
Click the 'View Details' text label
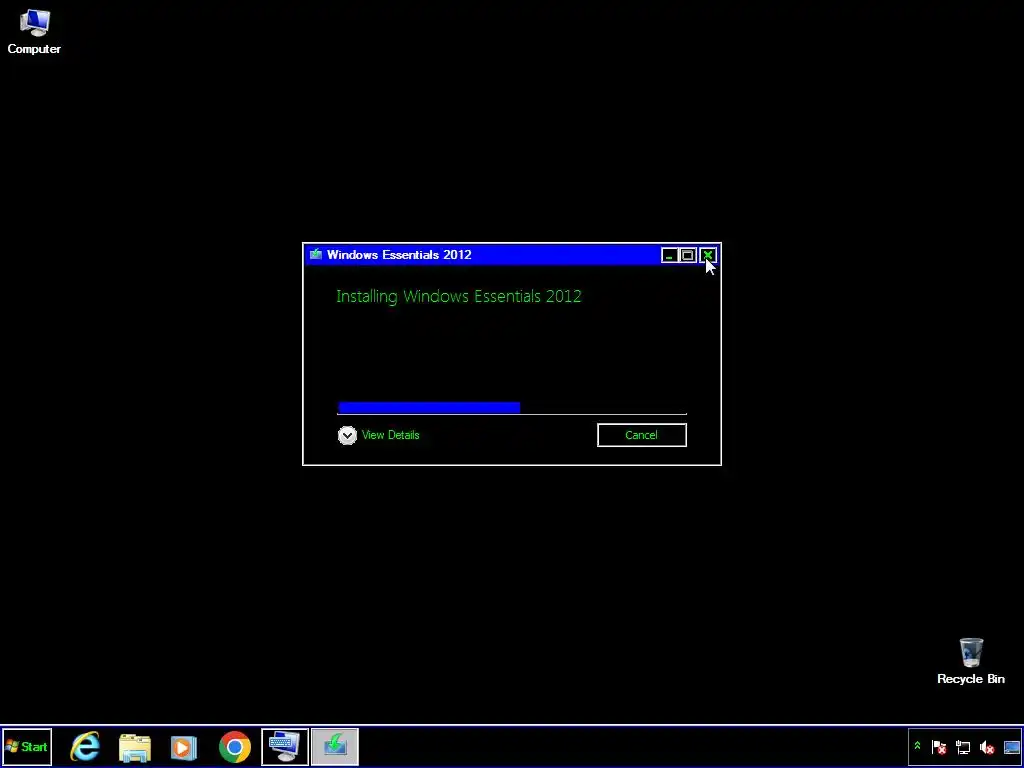click(x=391, y=435)
